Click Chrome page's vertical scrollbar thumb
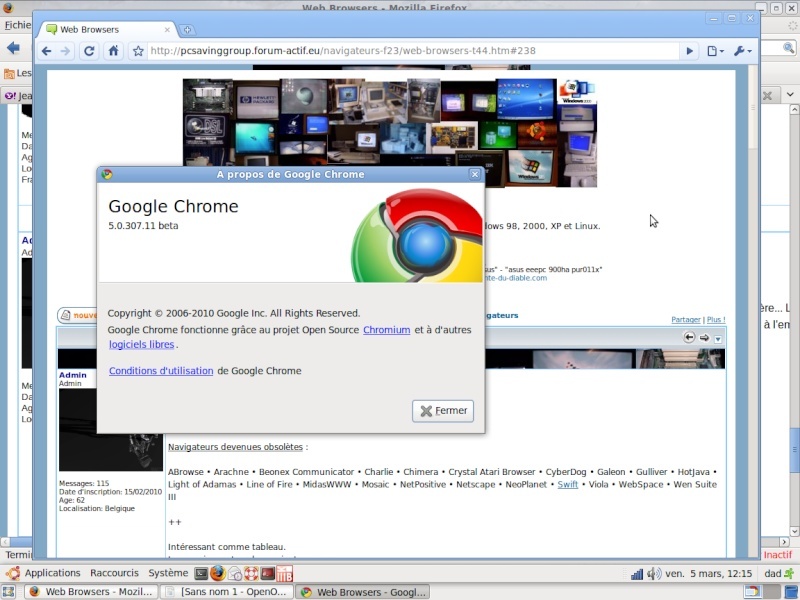 pyautogui.click(x=753, y=108)
